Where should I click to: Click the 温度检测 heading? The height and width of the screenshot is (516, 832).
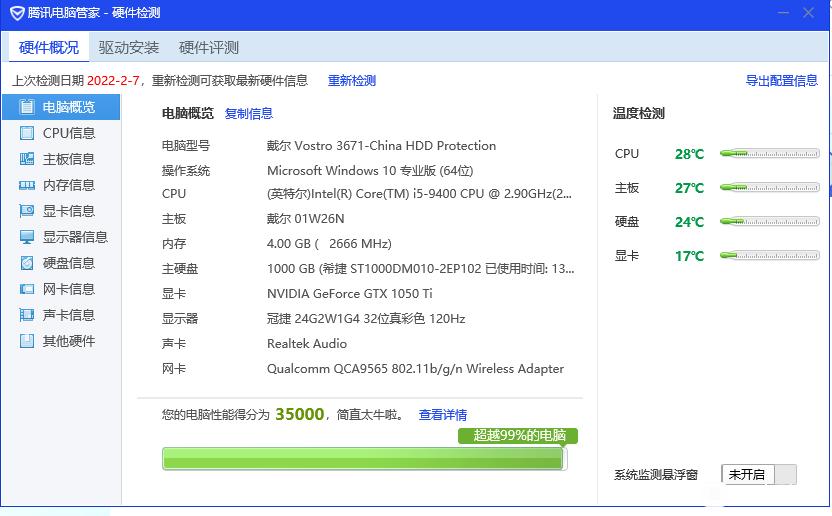638,113
